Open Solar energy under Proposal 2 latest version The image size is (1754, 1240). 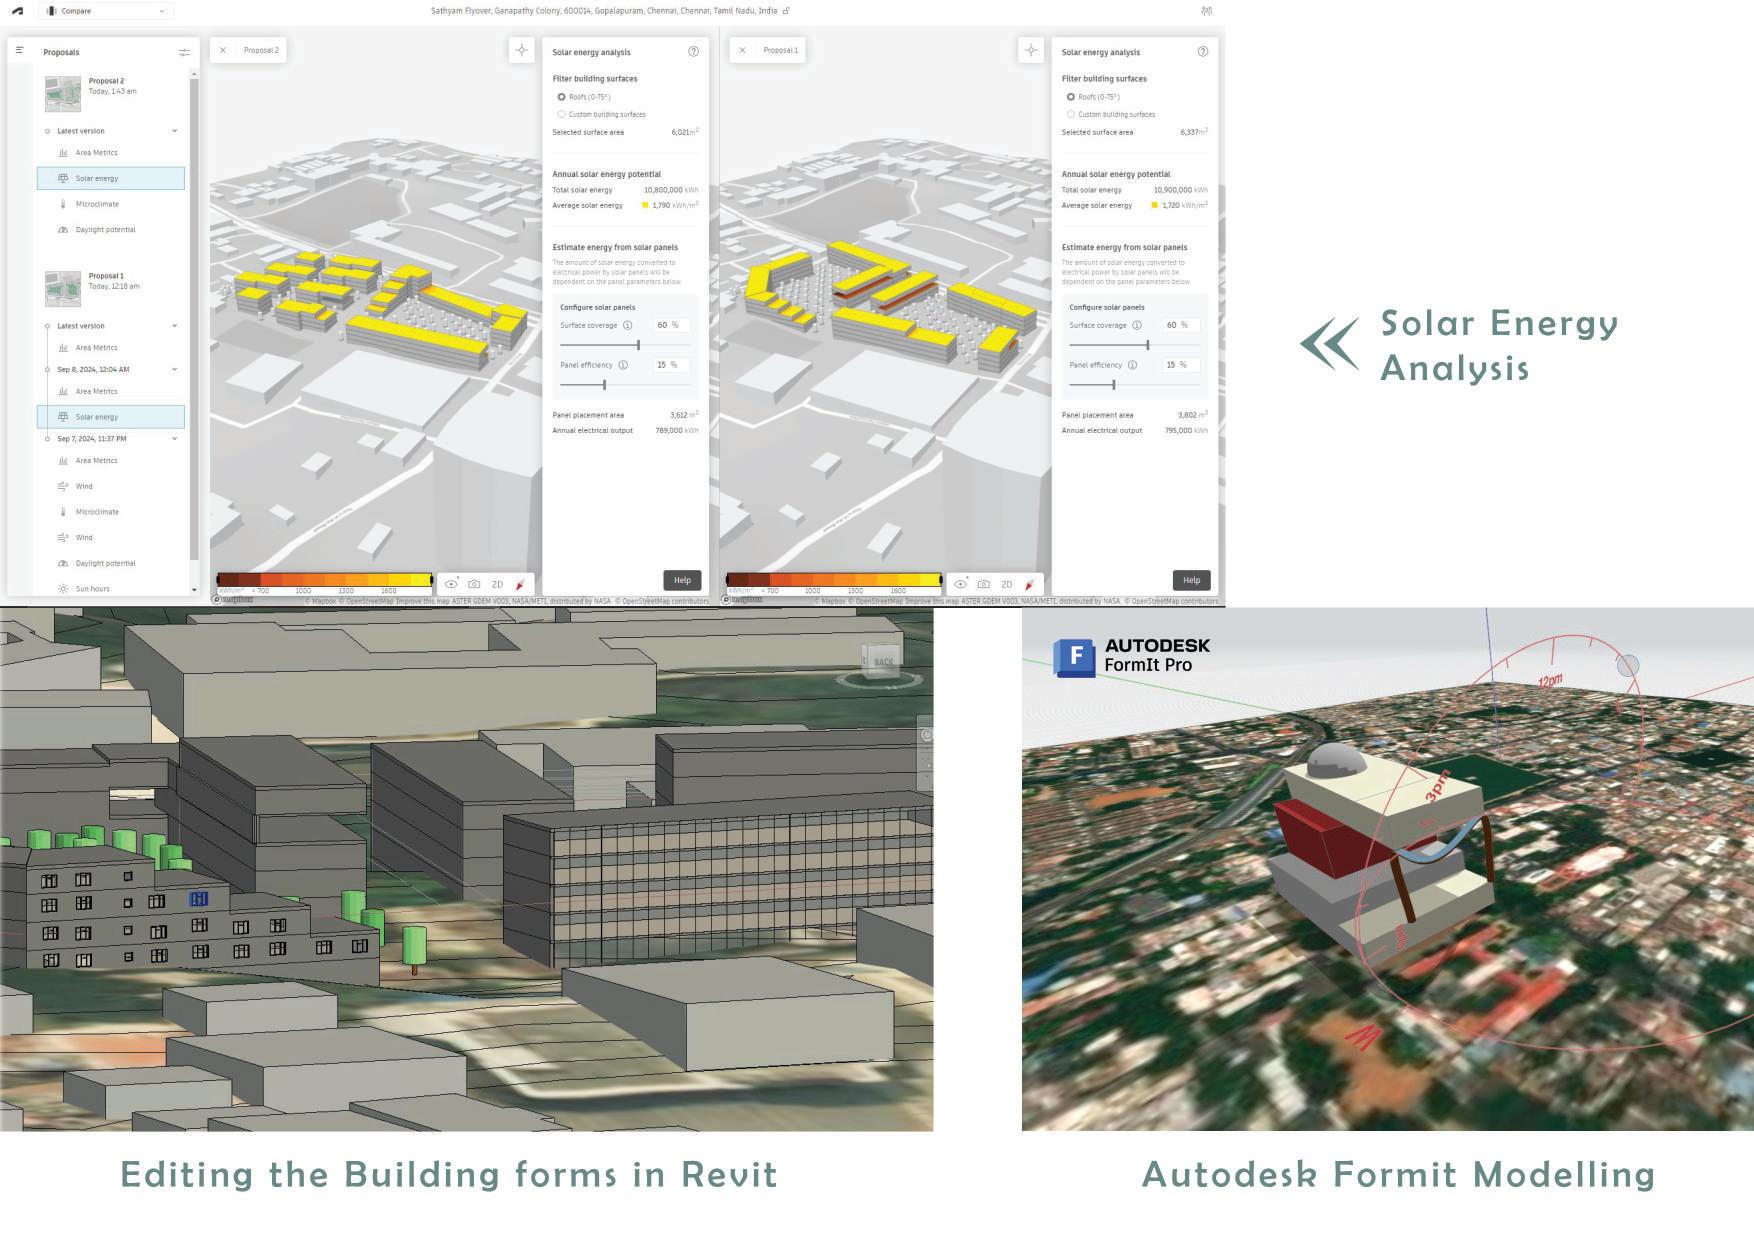(x=111, y=178)
